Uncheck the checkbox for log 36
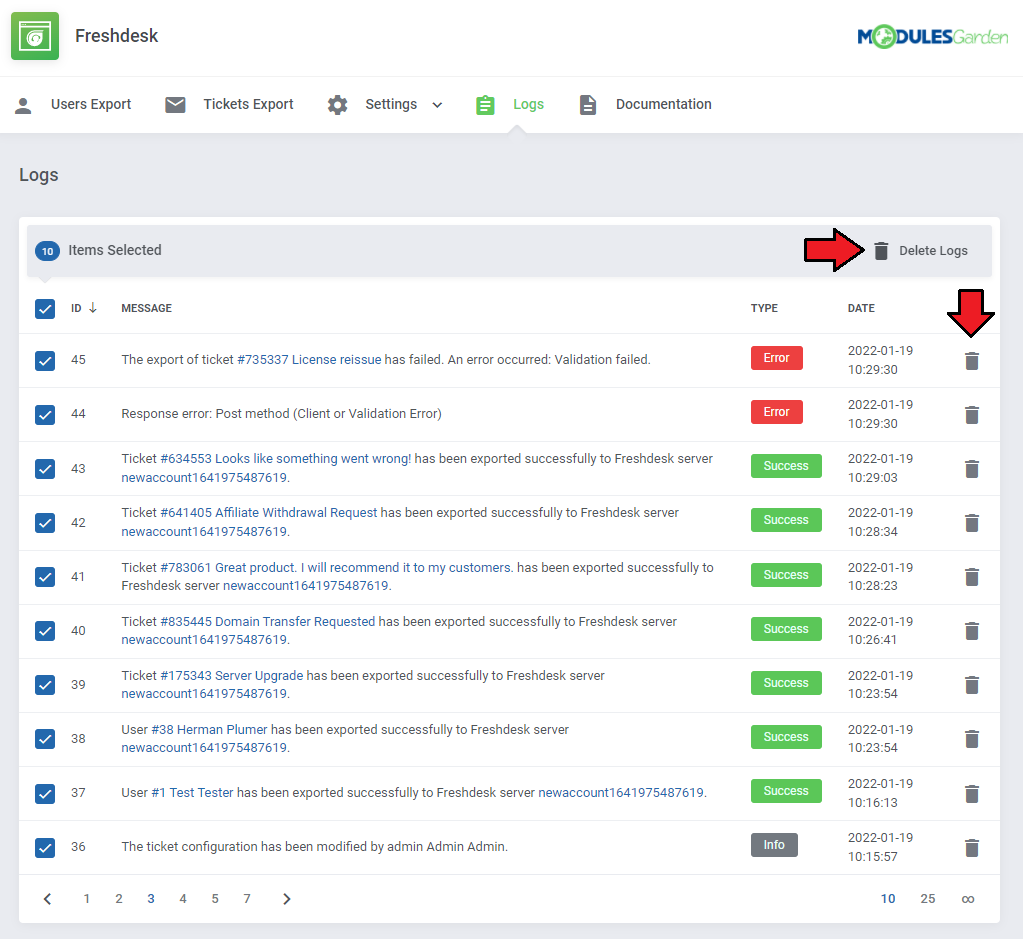Screen dimensions: 1023x939 click(45, 848)
